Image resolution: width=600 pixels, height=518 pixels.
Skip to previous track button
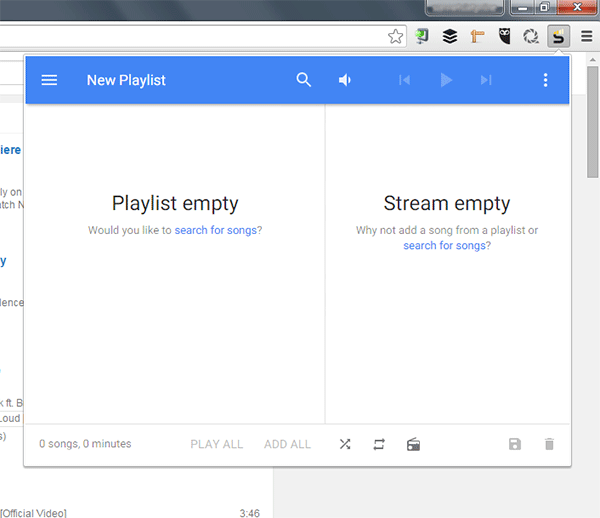pyautogui.click(x=404, y=80)
